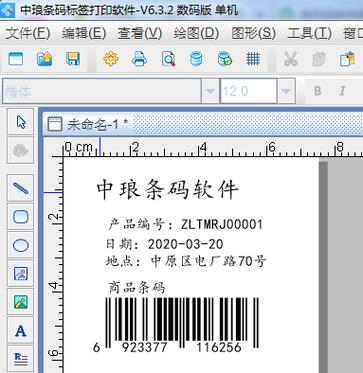Save document with floppy disk icon
This screenshot has height=373, width=363.
pyautogui.click(x=73, y=59)
